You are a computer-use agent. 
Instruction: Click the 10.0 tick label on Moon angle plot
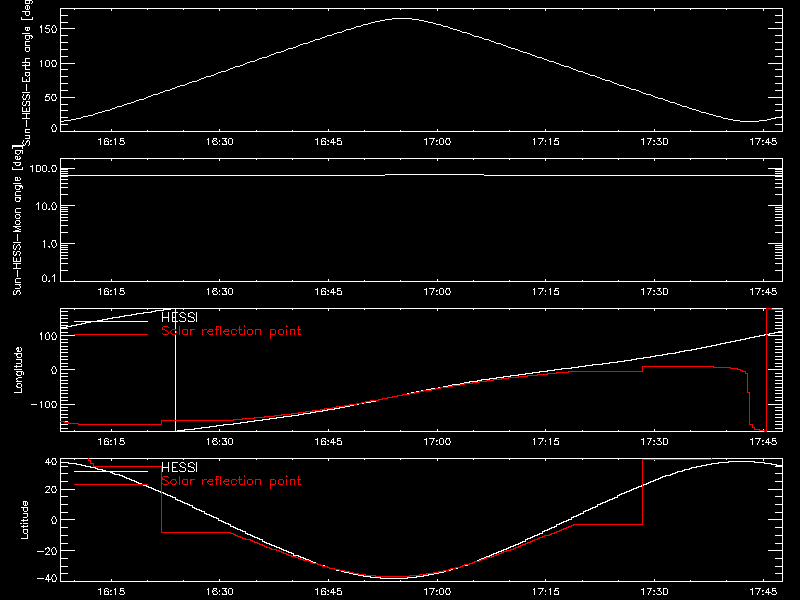tap(47, 206)
